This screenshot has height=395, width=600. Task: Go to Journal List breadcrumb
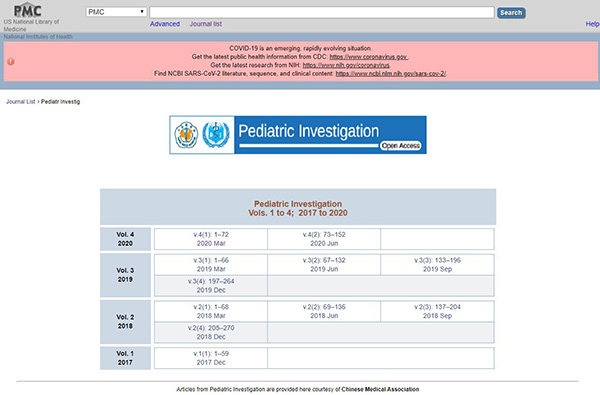(x=21, y=101)
